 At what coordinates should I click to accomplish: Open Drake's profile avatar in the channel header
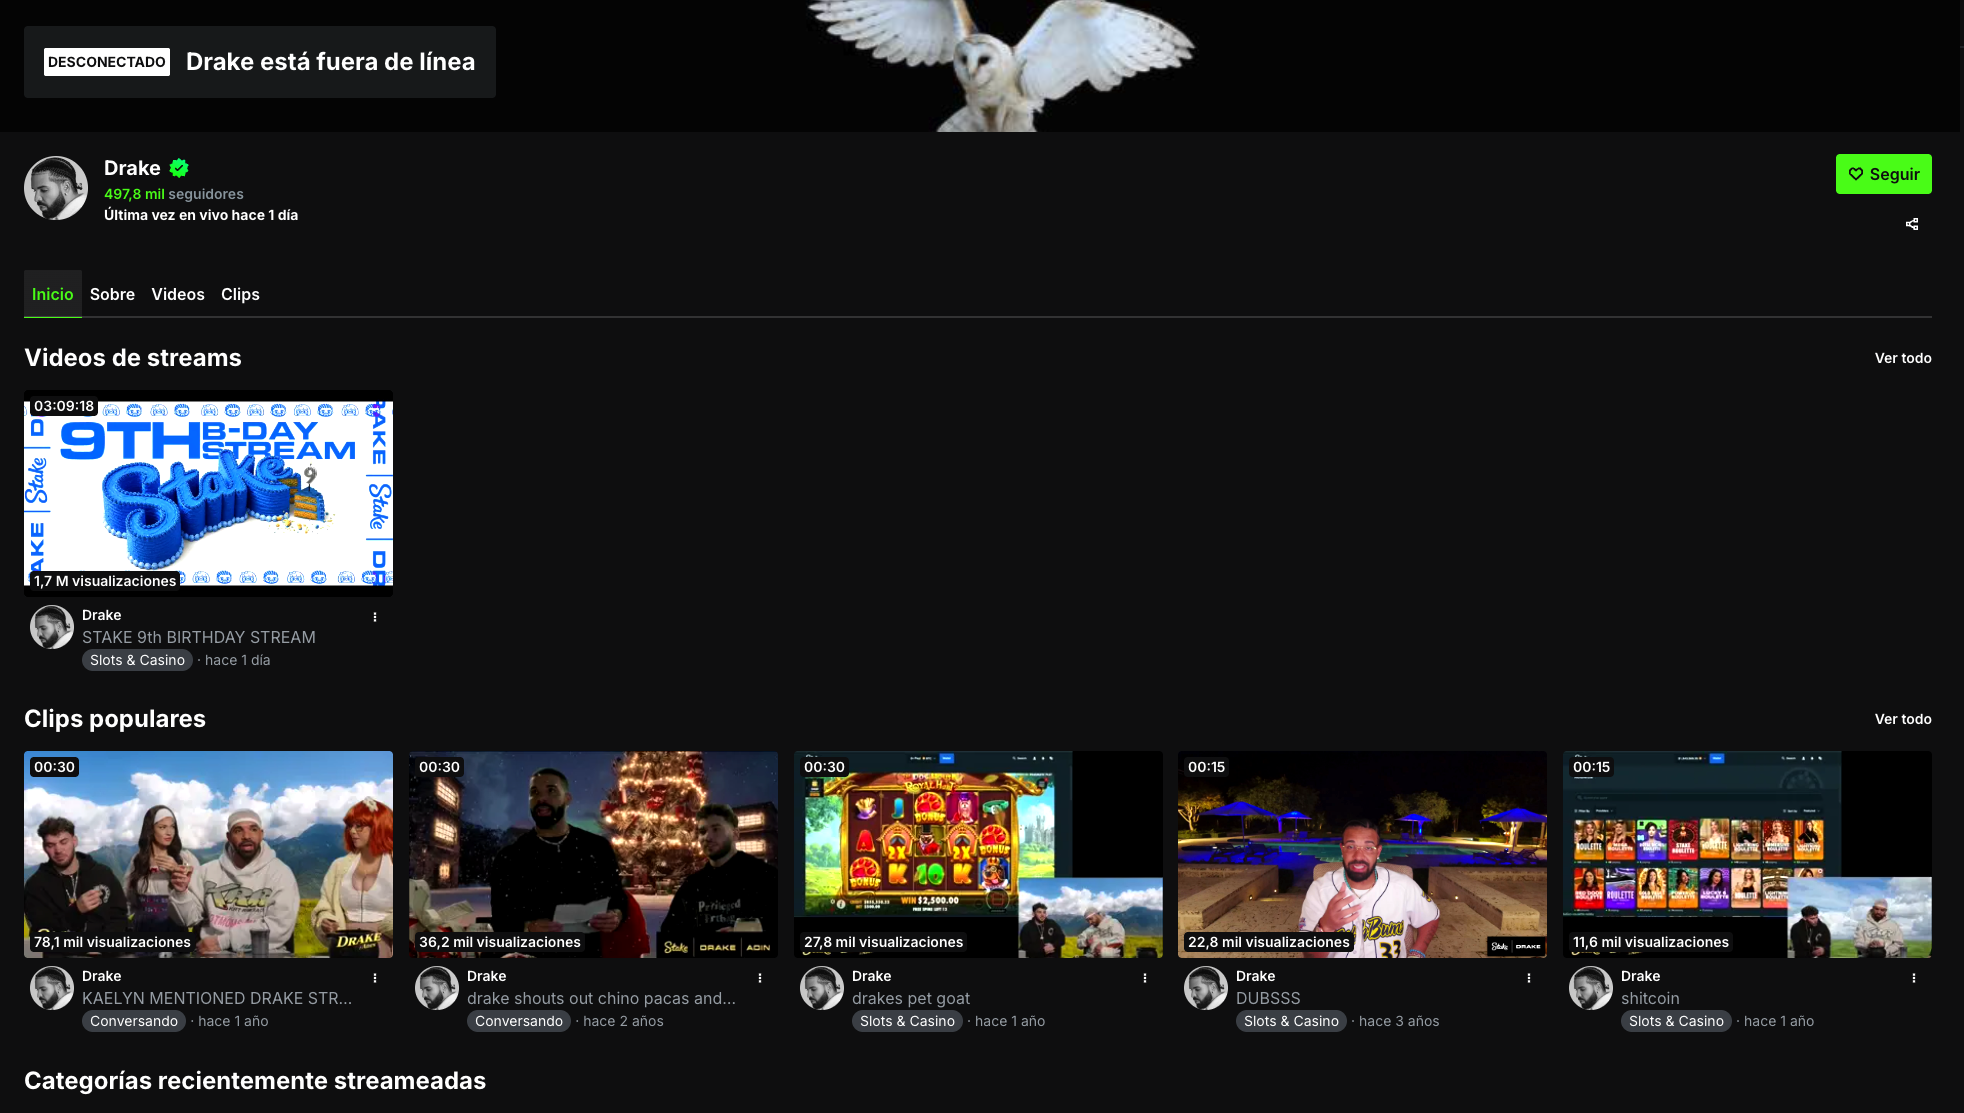point(56,188)
